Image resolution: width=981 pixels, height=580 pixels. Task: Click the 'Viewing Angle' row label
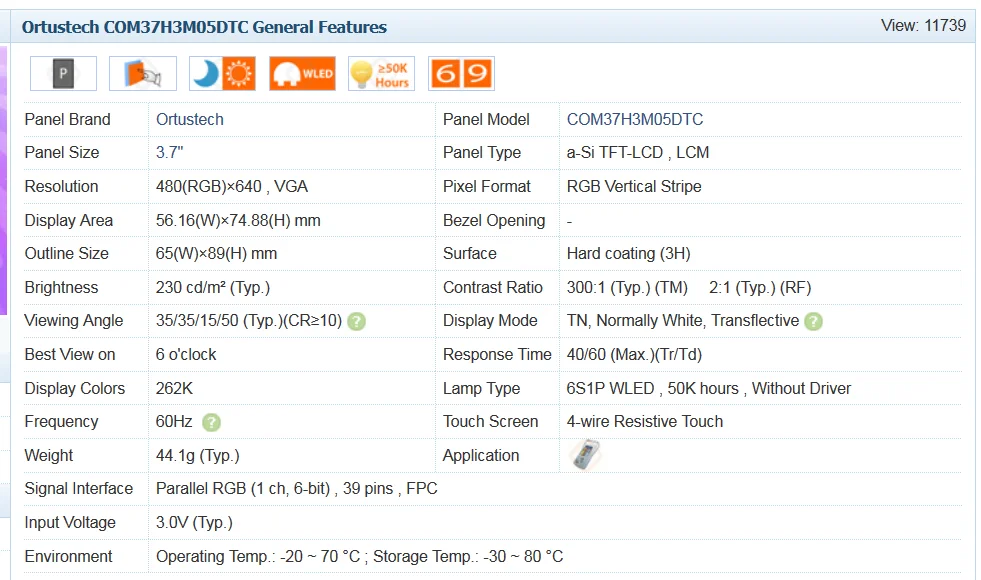click(74, 321)
